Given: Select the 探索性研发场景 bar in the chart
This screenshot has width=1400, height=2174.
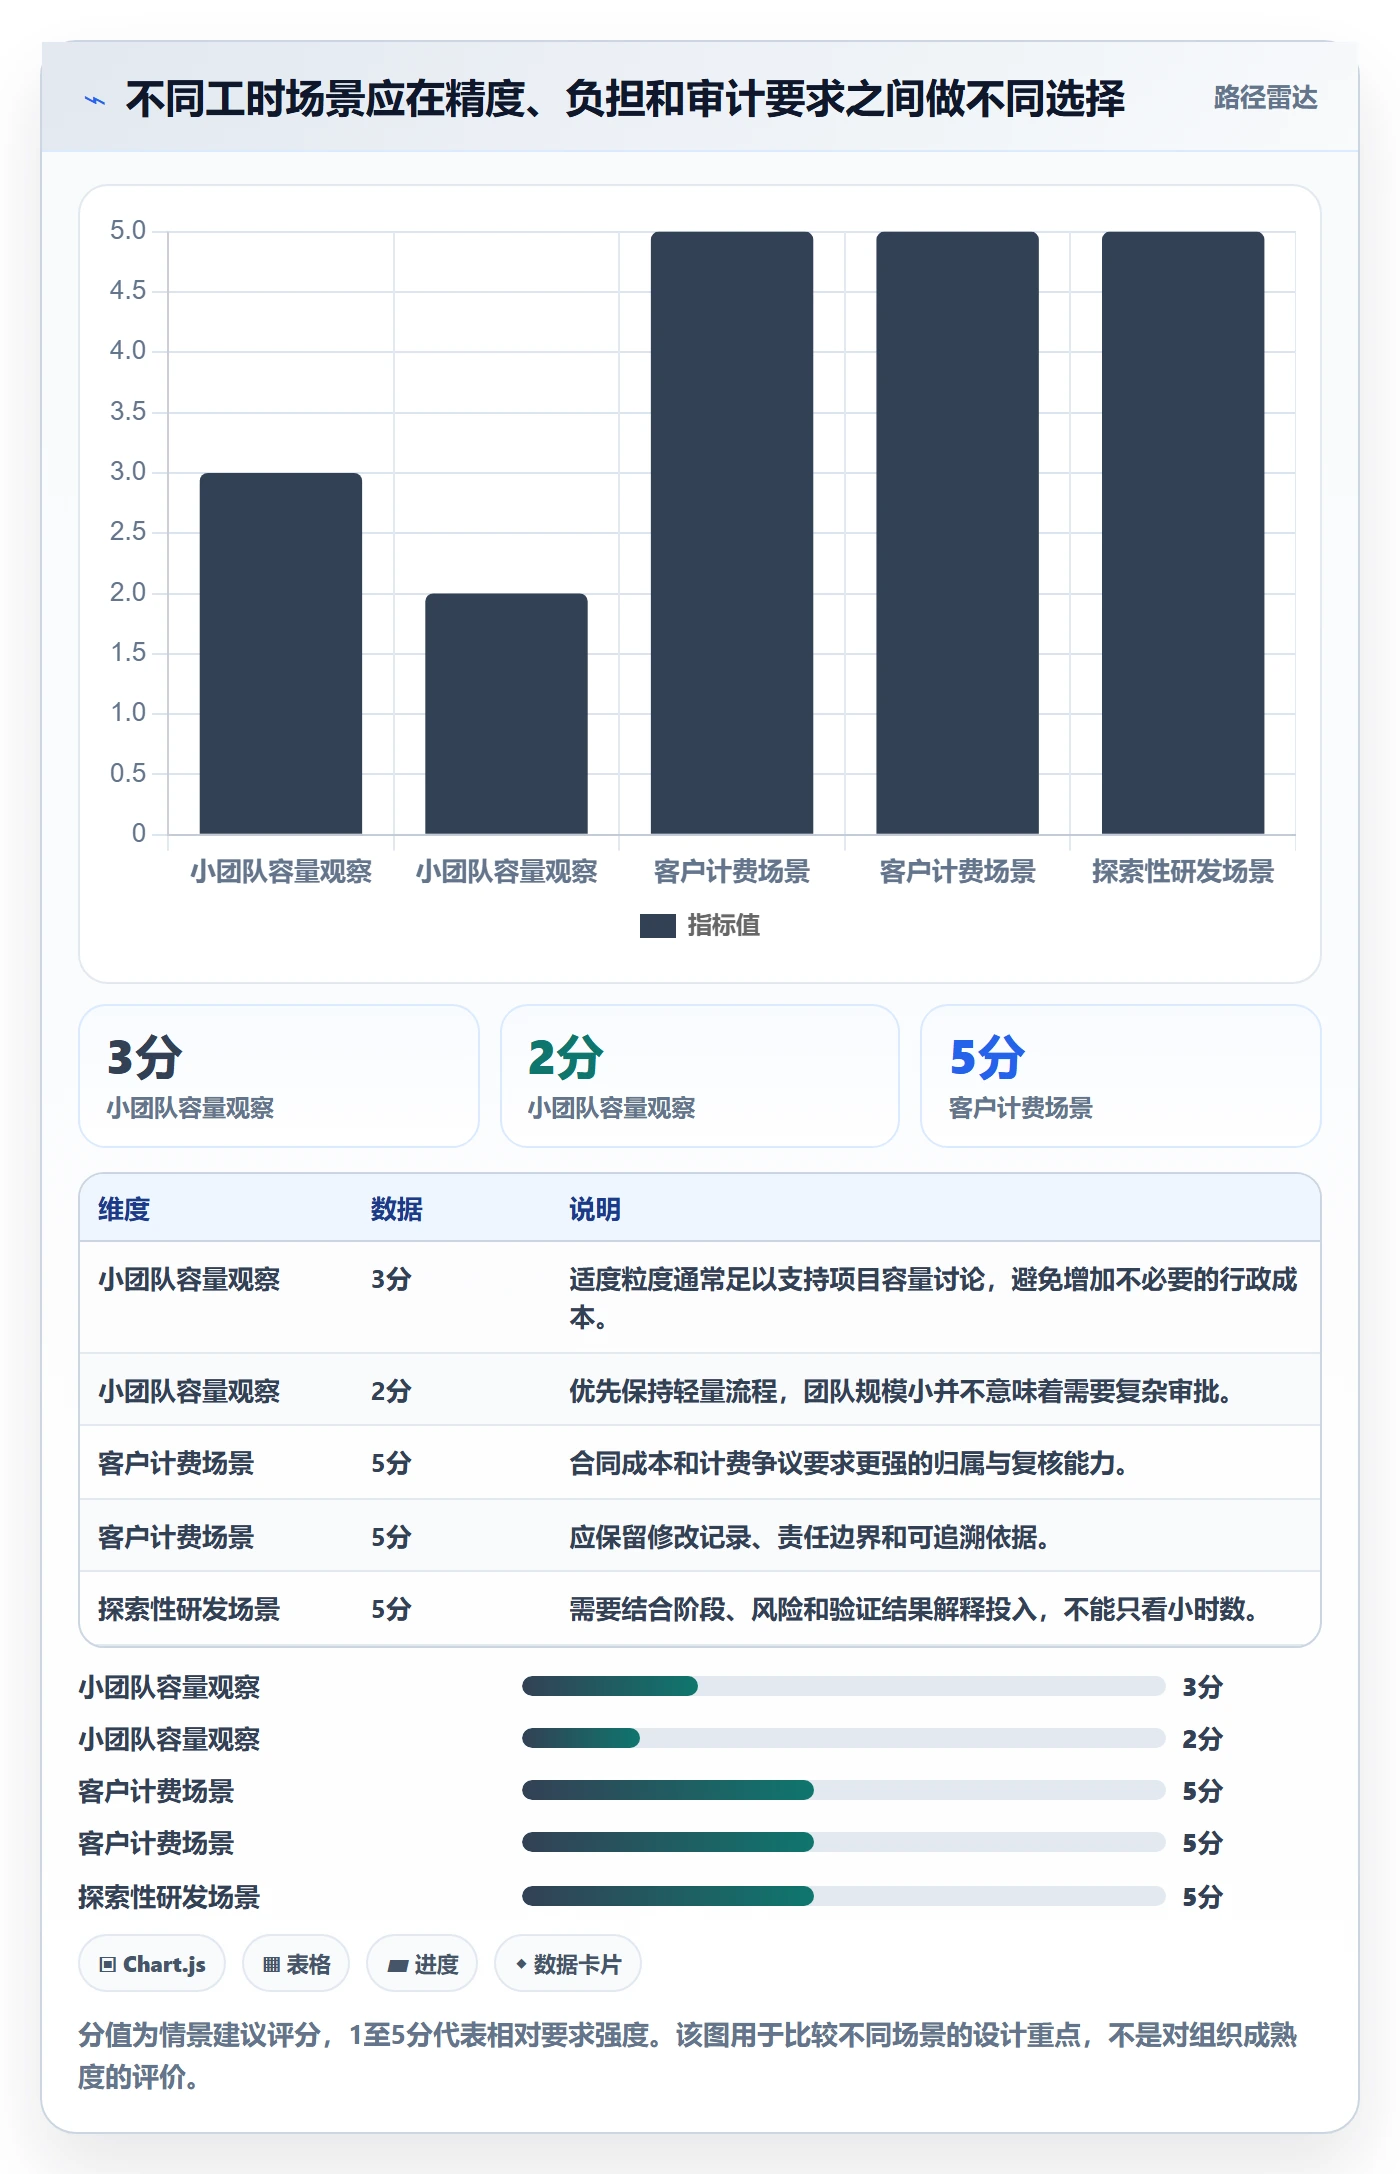Looking at the screenshot, I should click(1183, 533).
